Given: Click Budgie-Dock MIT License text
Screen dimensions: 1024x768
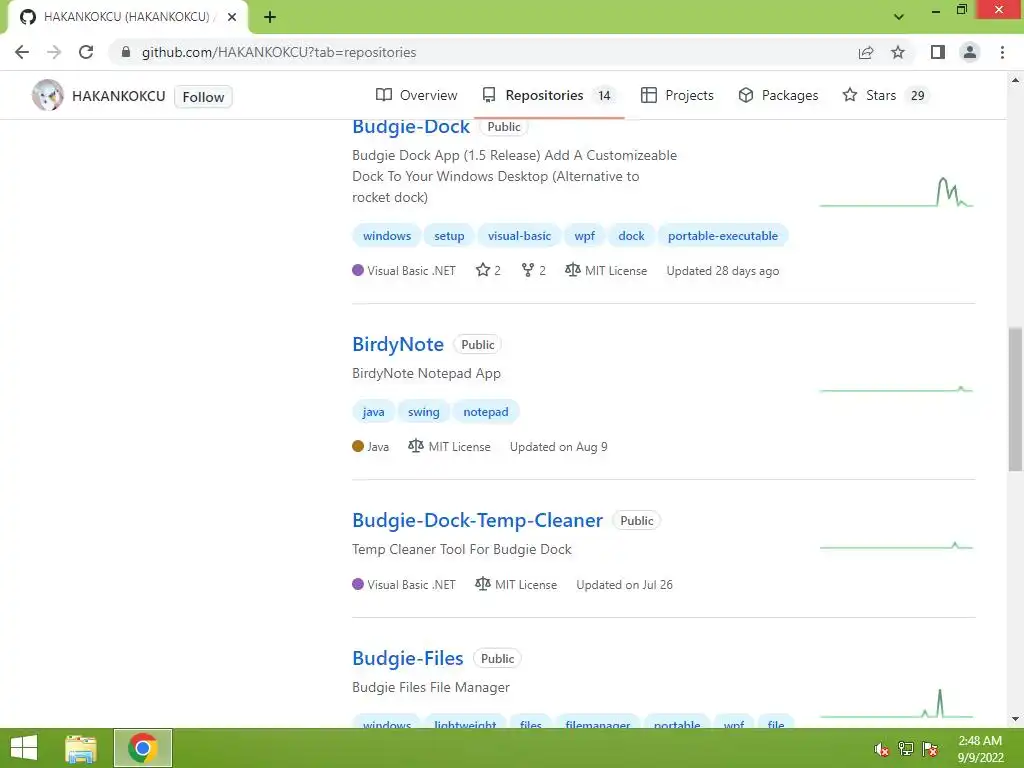Looking at the screenshot, I should (616, 270).
